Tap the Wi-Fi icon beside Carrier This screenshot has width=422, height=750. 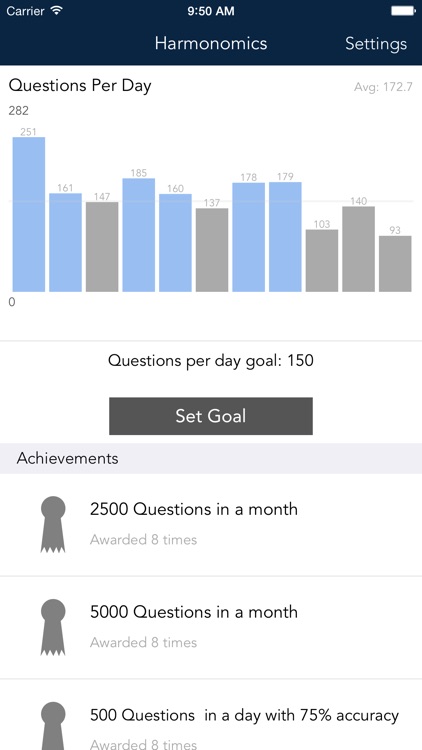[x=56, y=11]
